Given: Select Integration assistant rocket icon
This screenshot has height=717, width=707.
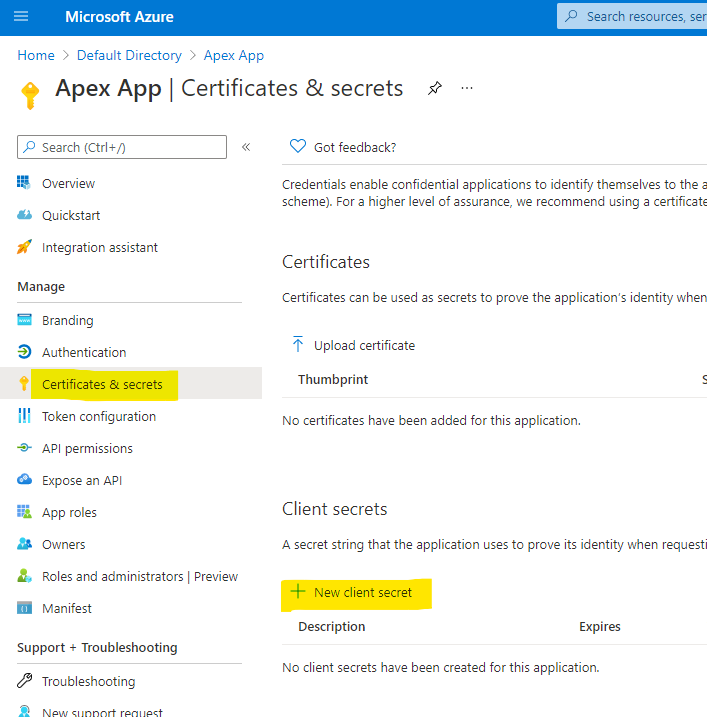Looking at the screenshot, I should (x=25, y=248).
